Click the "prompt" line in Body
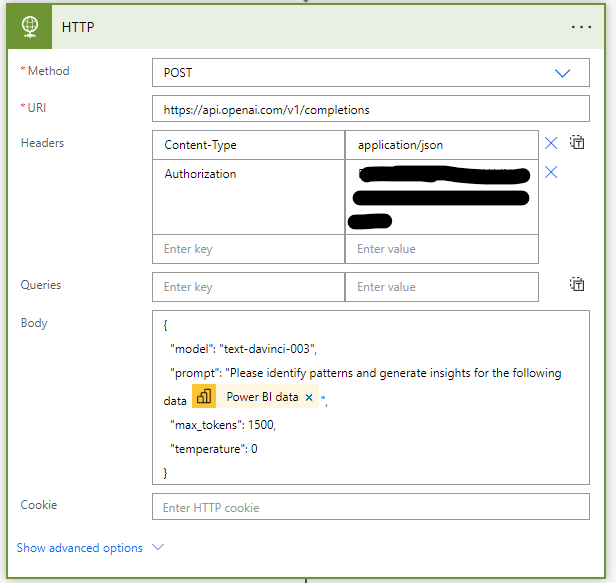The height and width of the screenshot is (583, 616). point(365,373)
